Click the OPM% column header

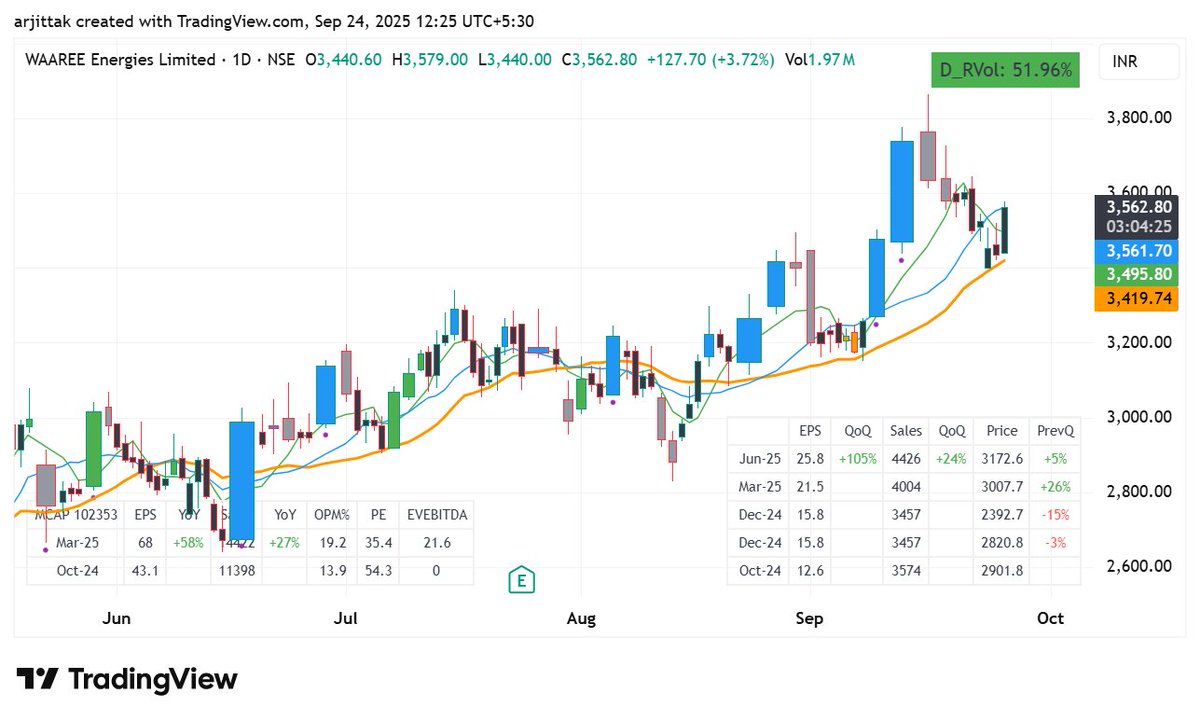[x=331, y=515]
